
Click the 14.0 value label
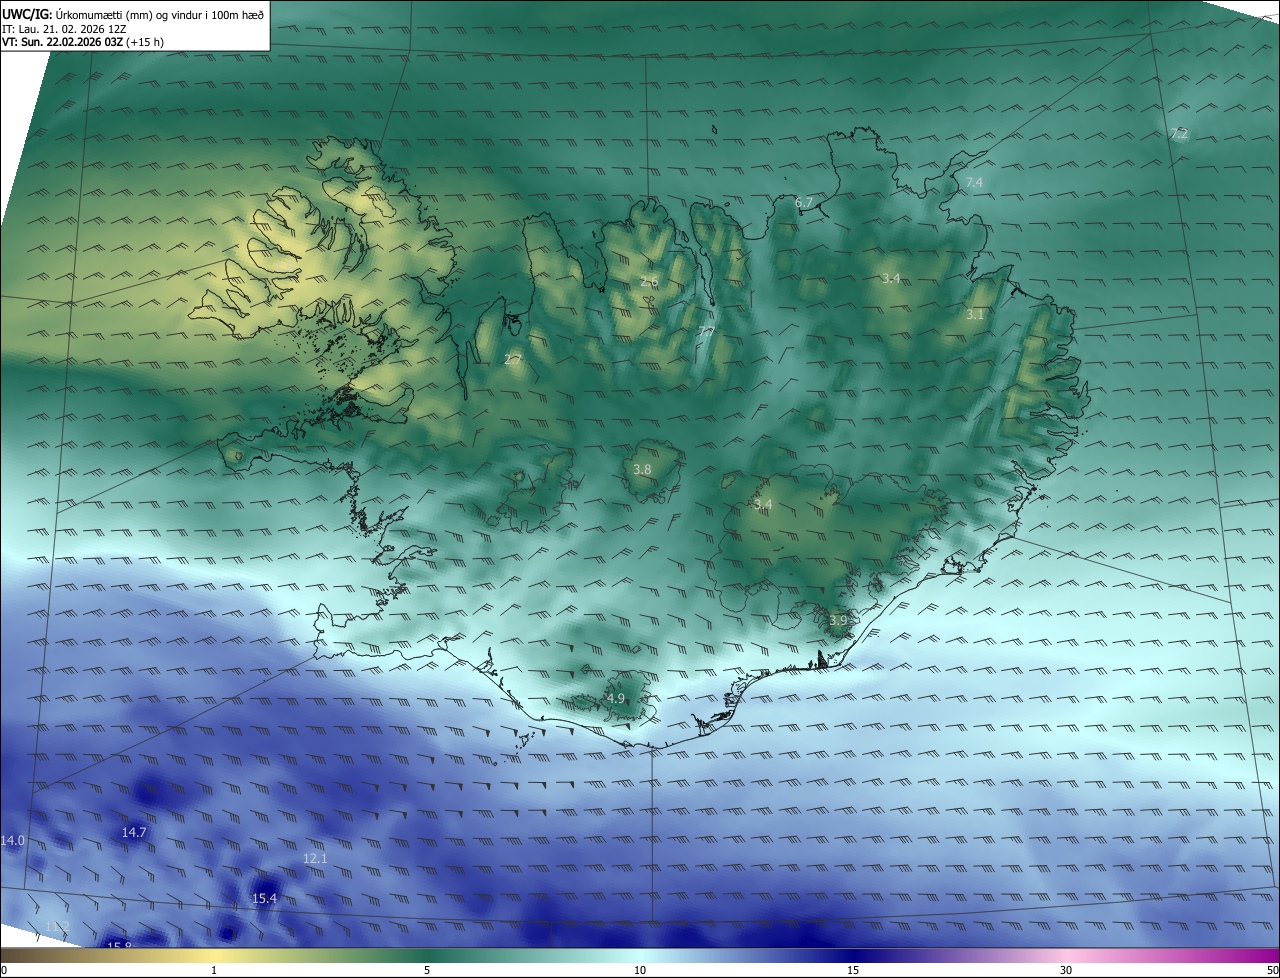pos(12,840)
